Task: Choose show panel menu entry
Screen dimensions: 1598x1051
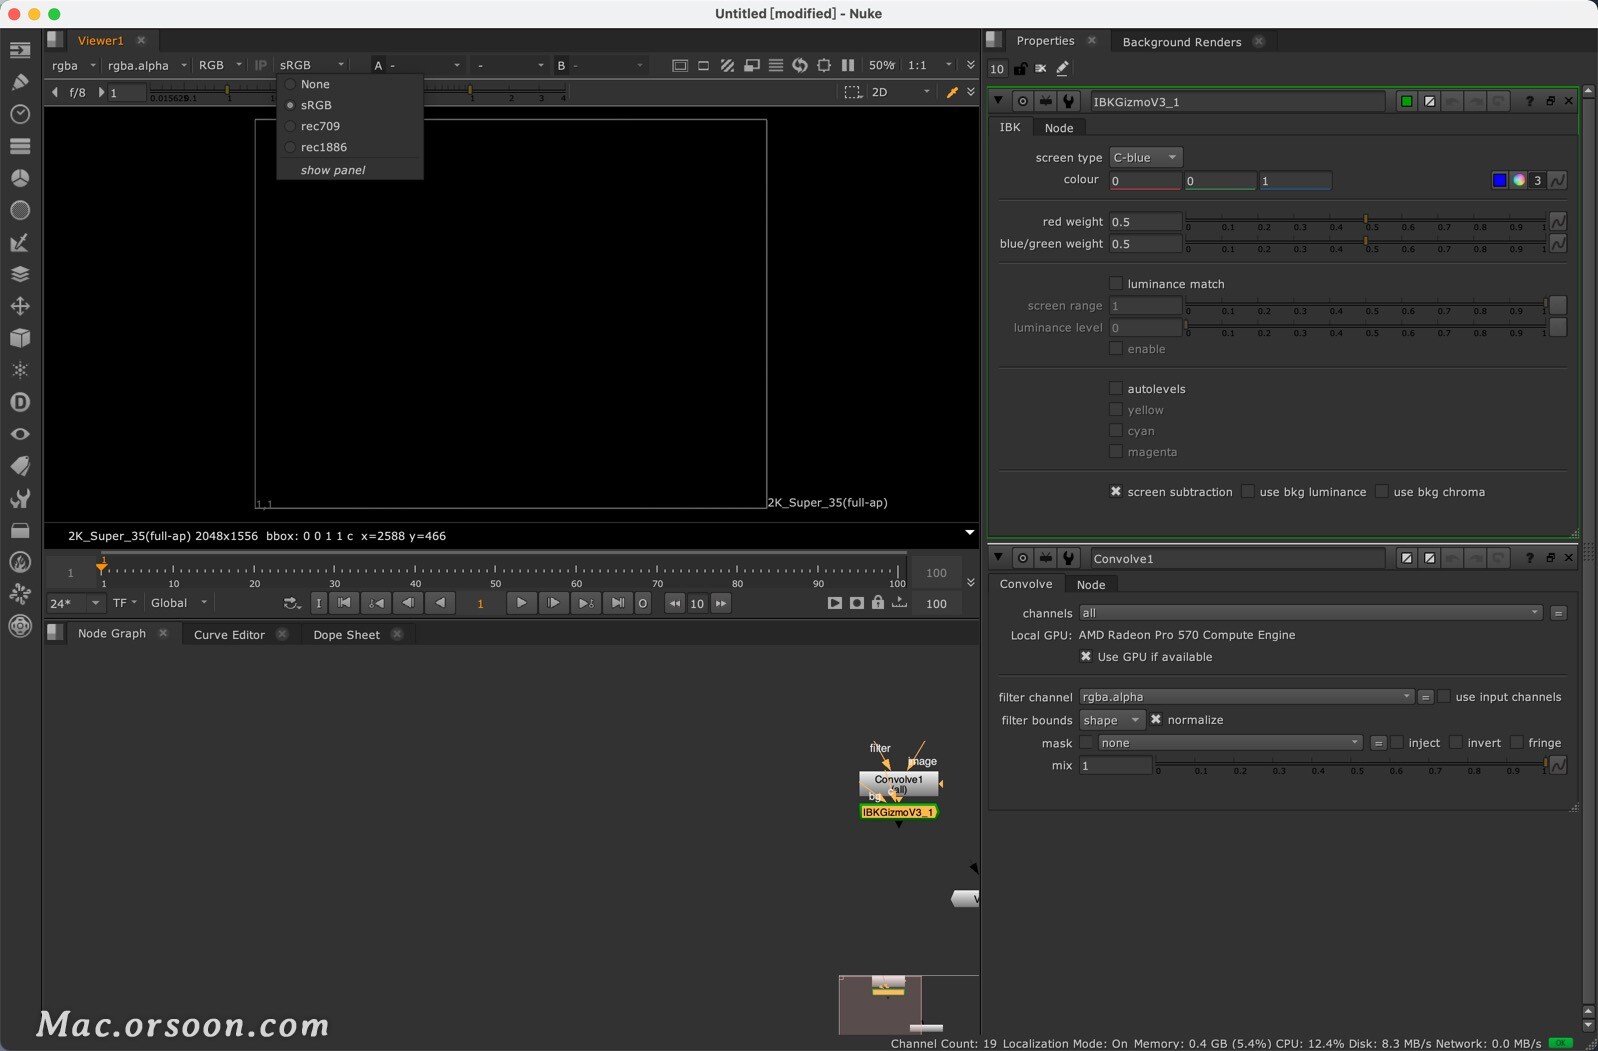Action: (333, 170)
